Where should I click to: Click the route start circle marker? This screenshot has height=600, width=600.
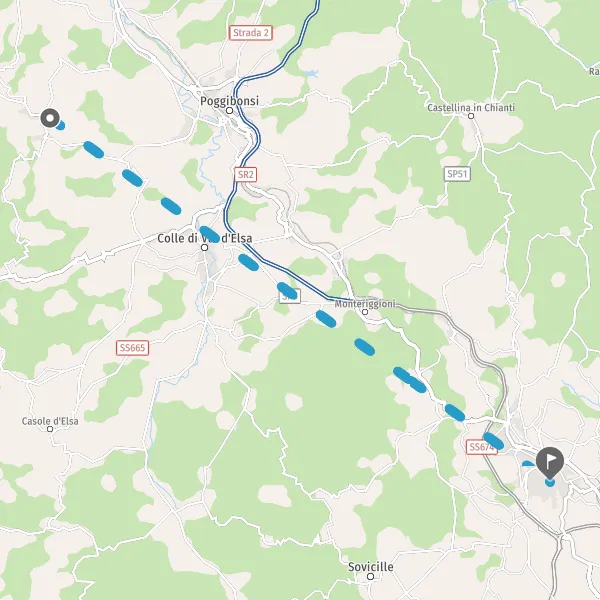50,118
